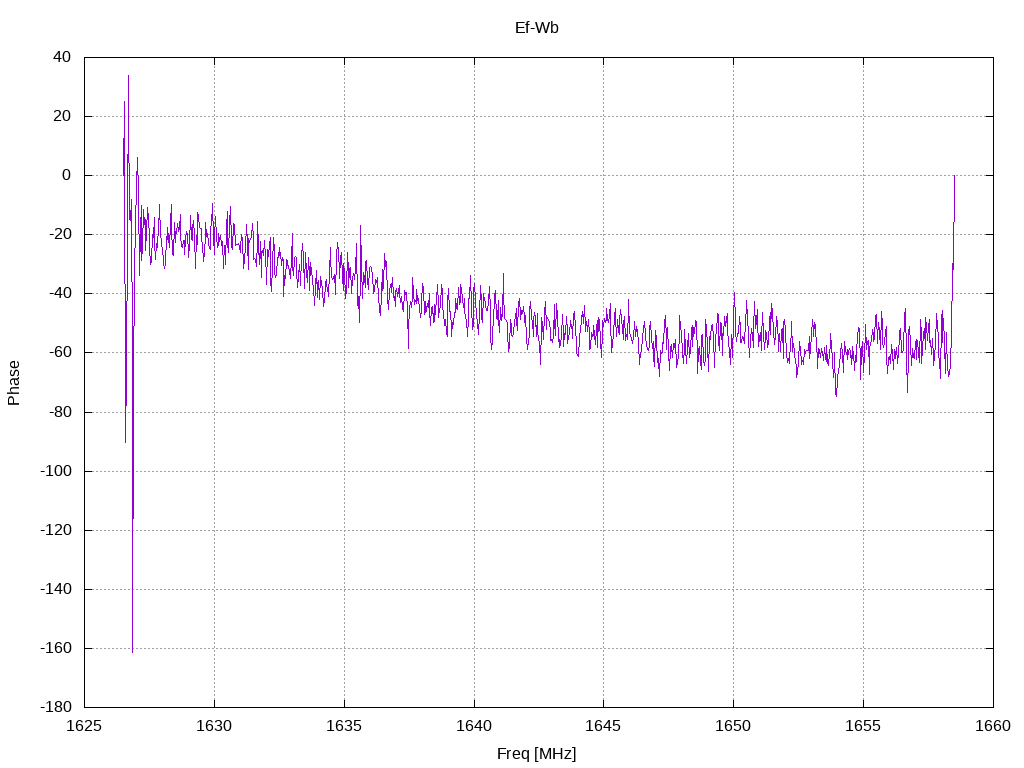
Task: Click the y-axis tick value "-100"
Action: click(x=56, y=471)
